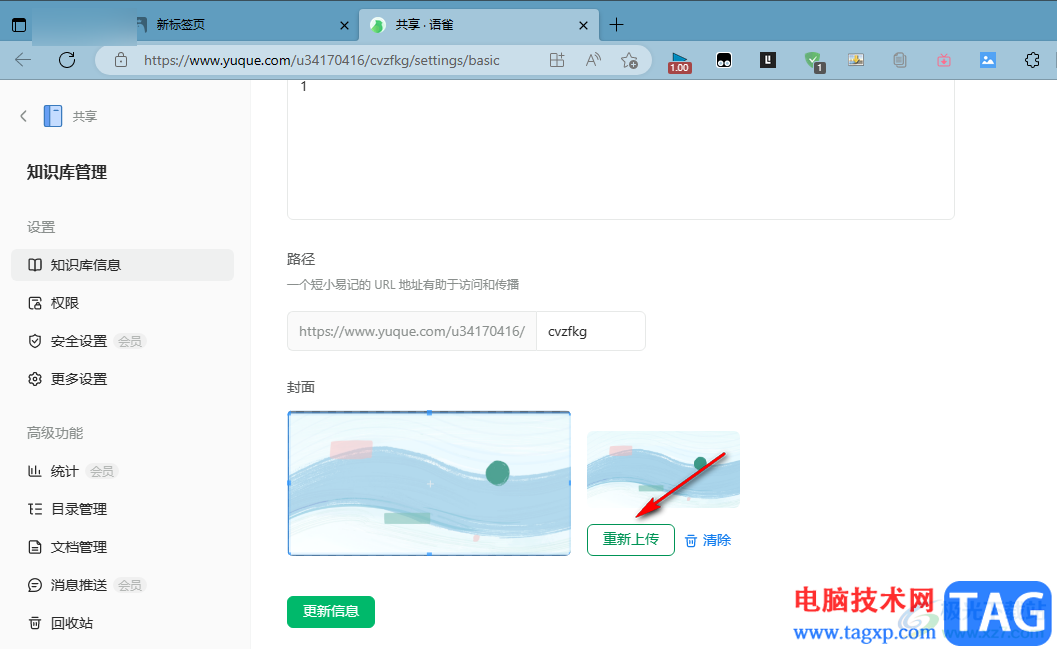
Task: Close the 新标签页 tab
Action: pos(344,26)
